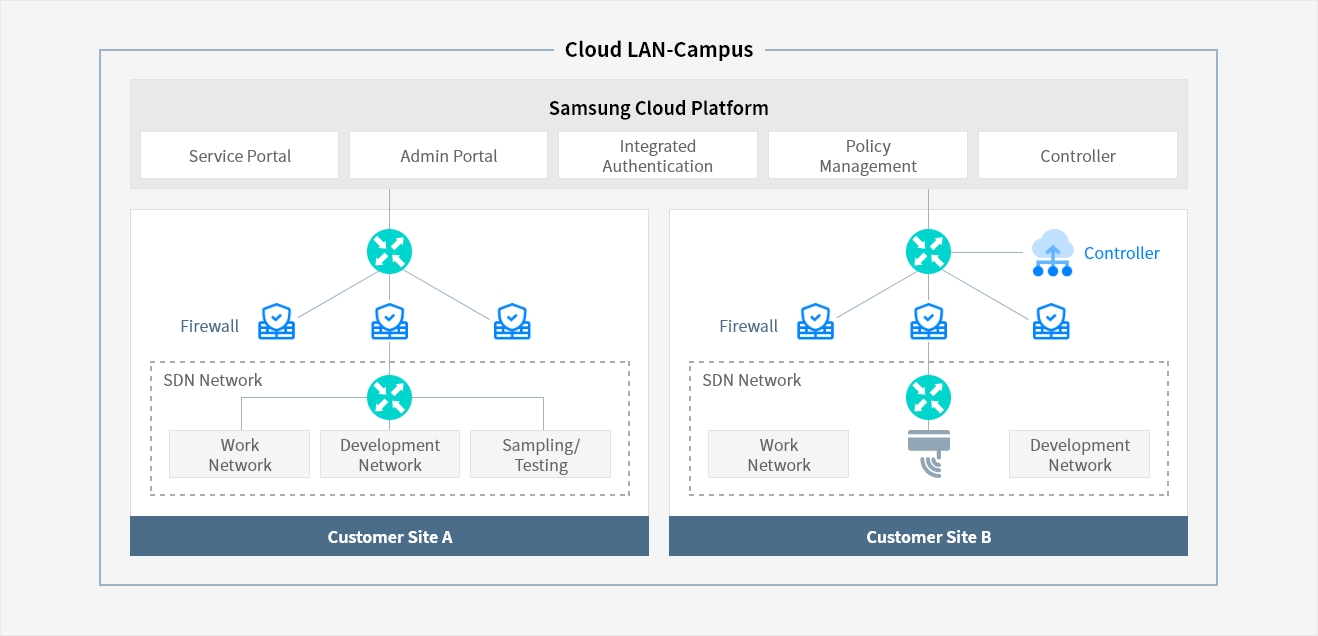Select Work Network in Customer Site B
Screen dimensions: 1318x636
(x=778, y=455)
